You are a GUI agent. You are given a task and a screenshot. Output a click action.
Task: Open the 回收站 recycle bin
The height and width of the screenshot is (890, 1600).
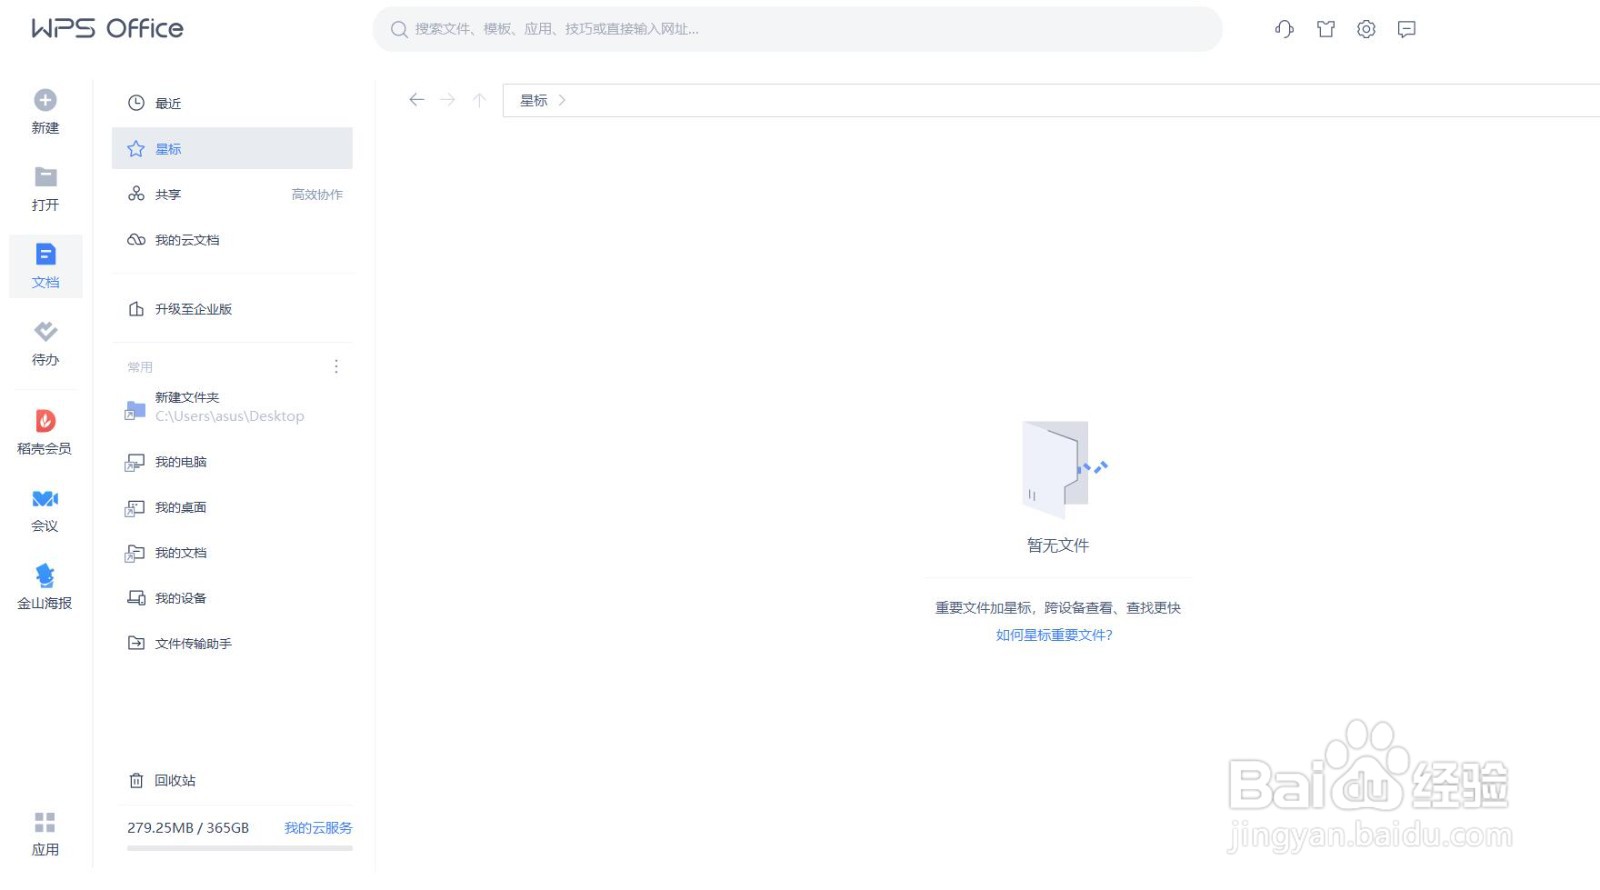232,780
